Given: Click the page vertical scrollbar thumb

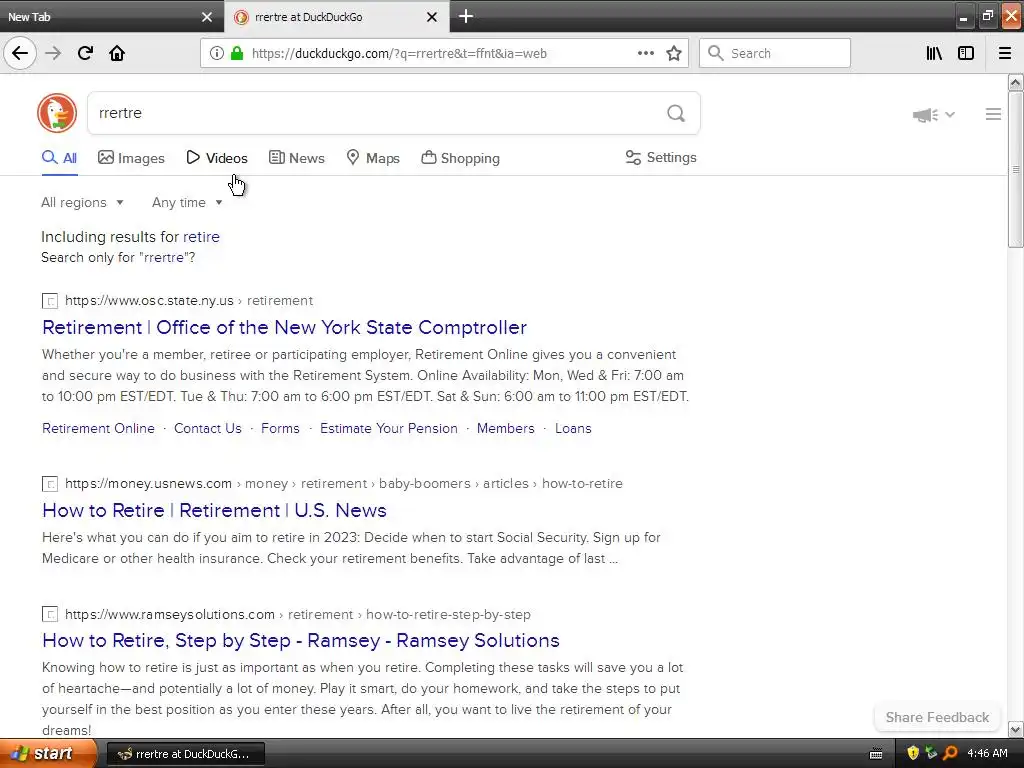Looking at the screenshot, I should coord(1015,169).
